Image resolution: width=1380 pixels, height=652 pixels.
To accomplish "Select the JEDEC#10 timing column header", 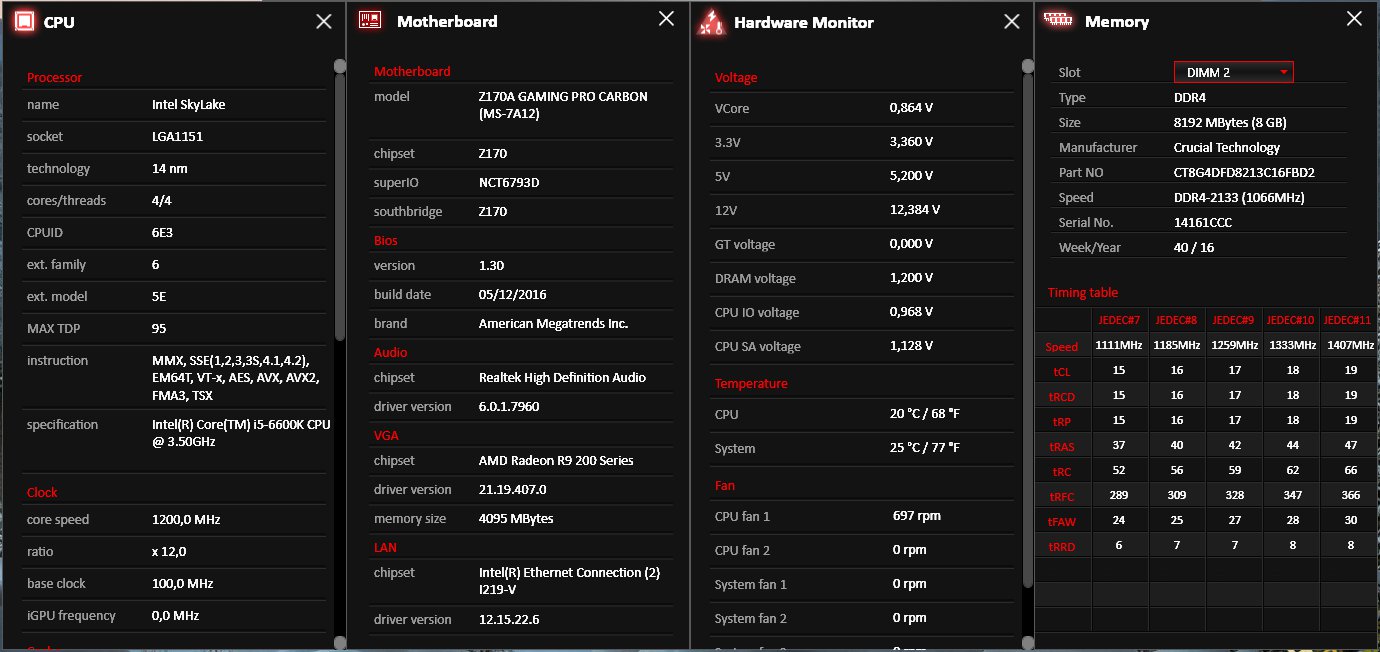I will (1290, 320).
